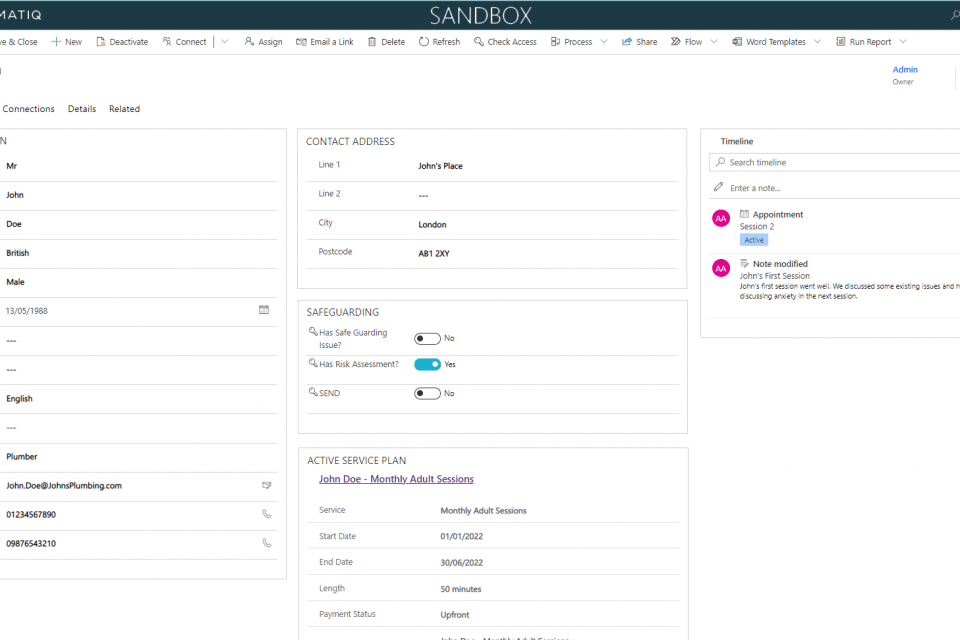Open the Related tab
960x640 pixels.
[124, 109]
